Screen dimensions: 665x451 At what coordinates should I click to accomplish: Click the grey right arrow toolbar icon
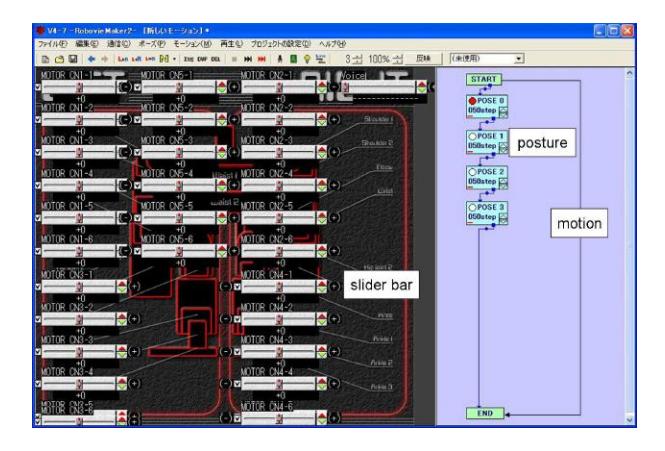[x=104, y=59]
